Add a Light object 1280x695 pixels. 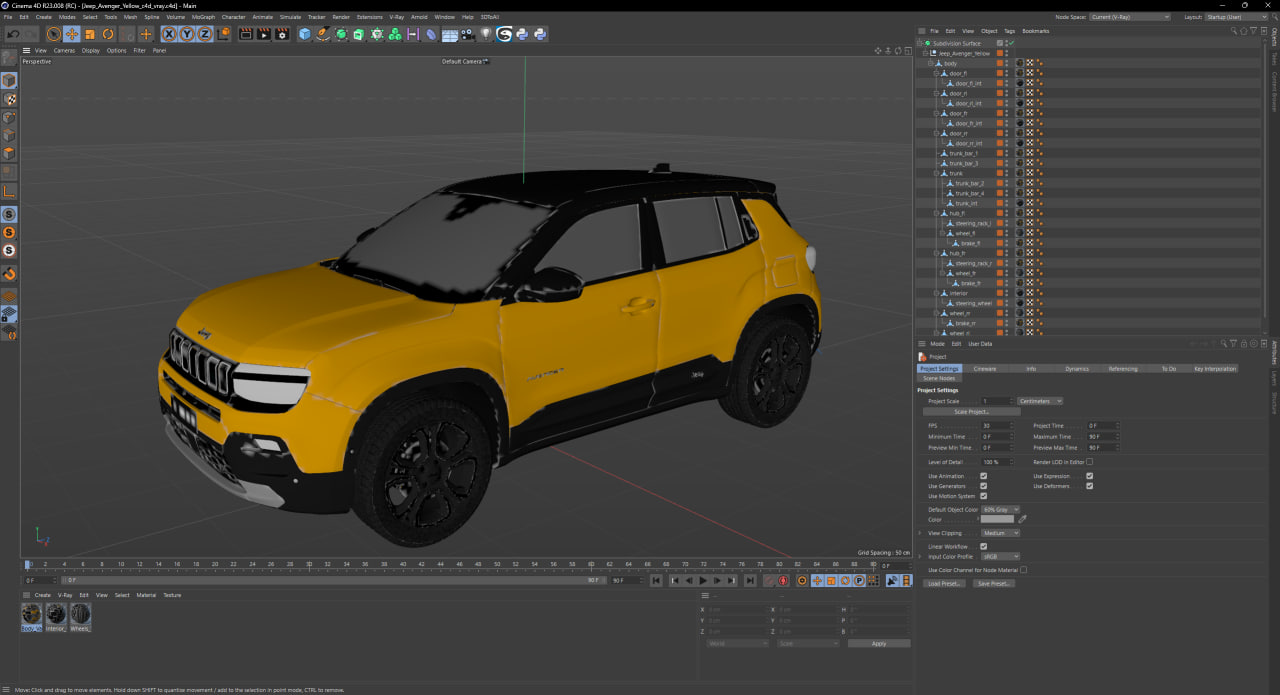point(486,34)
